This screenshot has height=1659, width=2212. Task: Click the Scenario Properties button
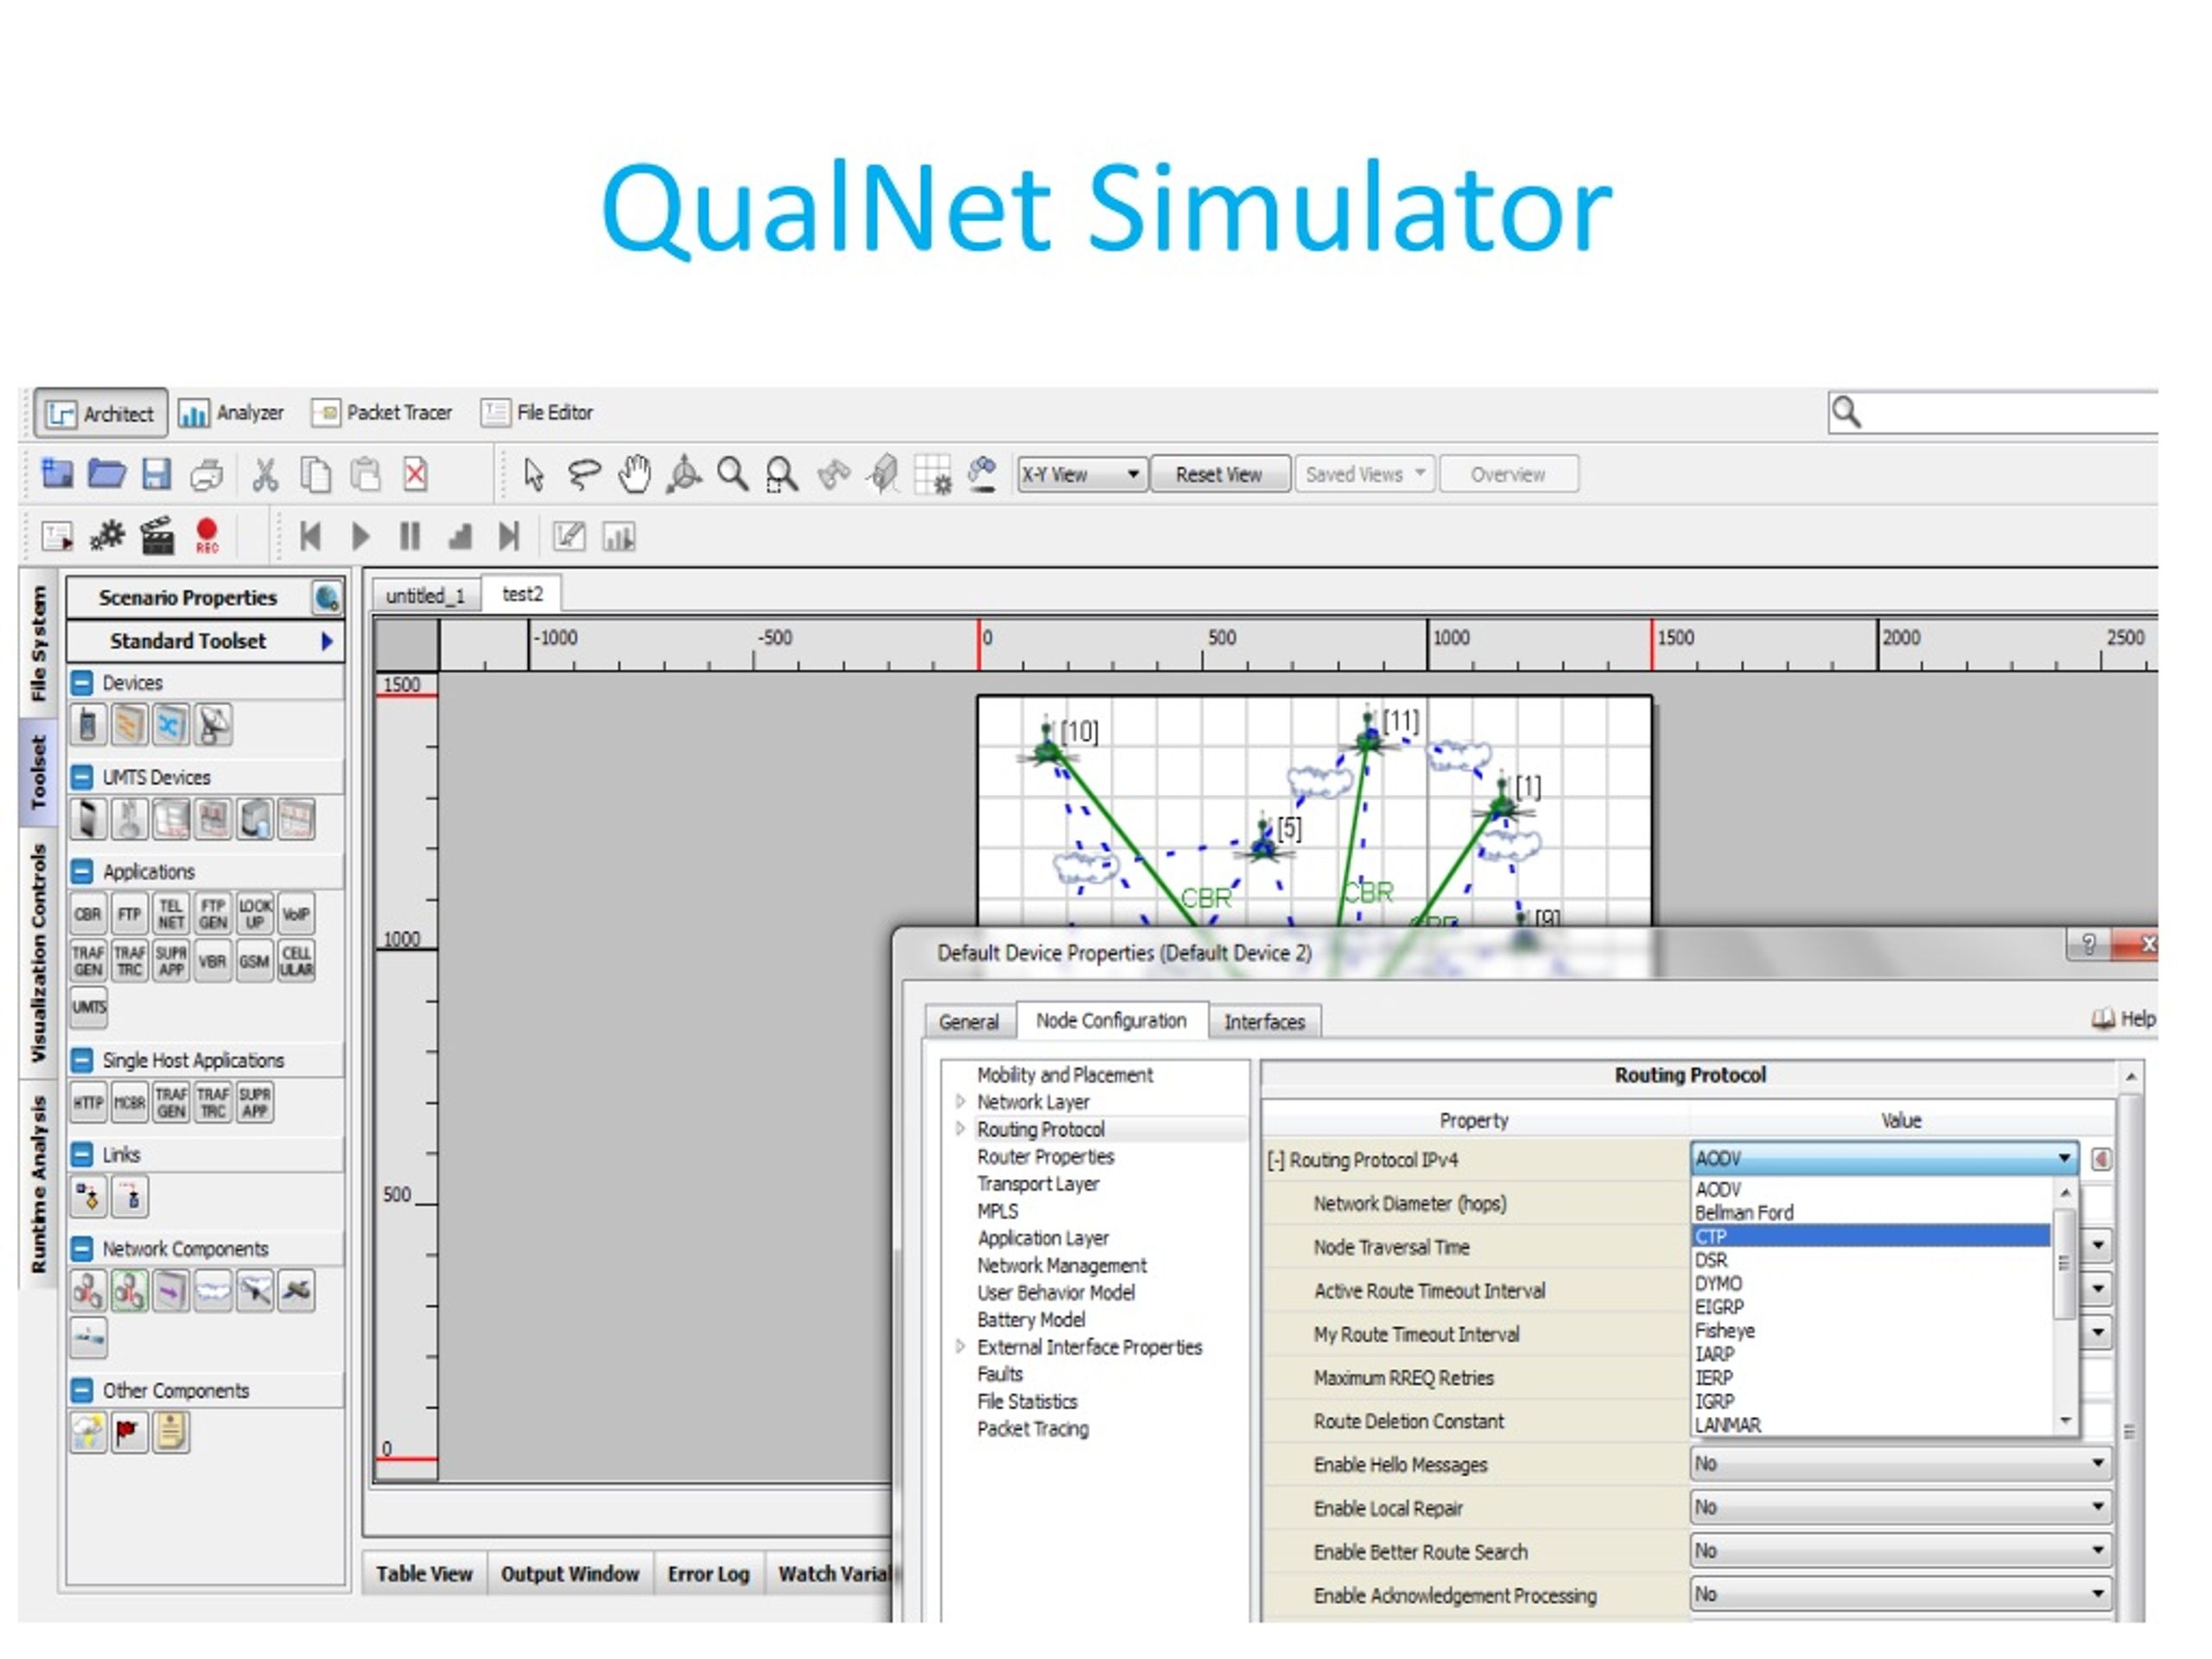[188, 598]
